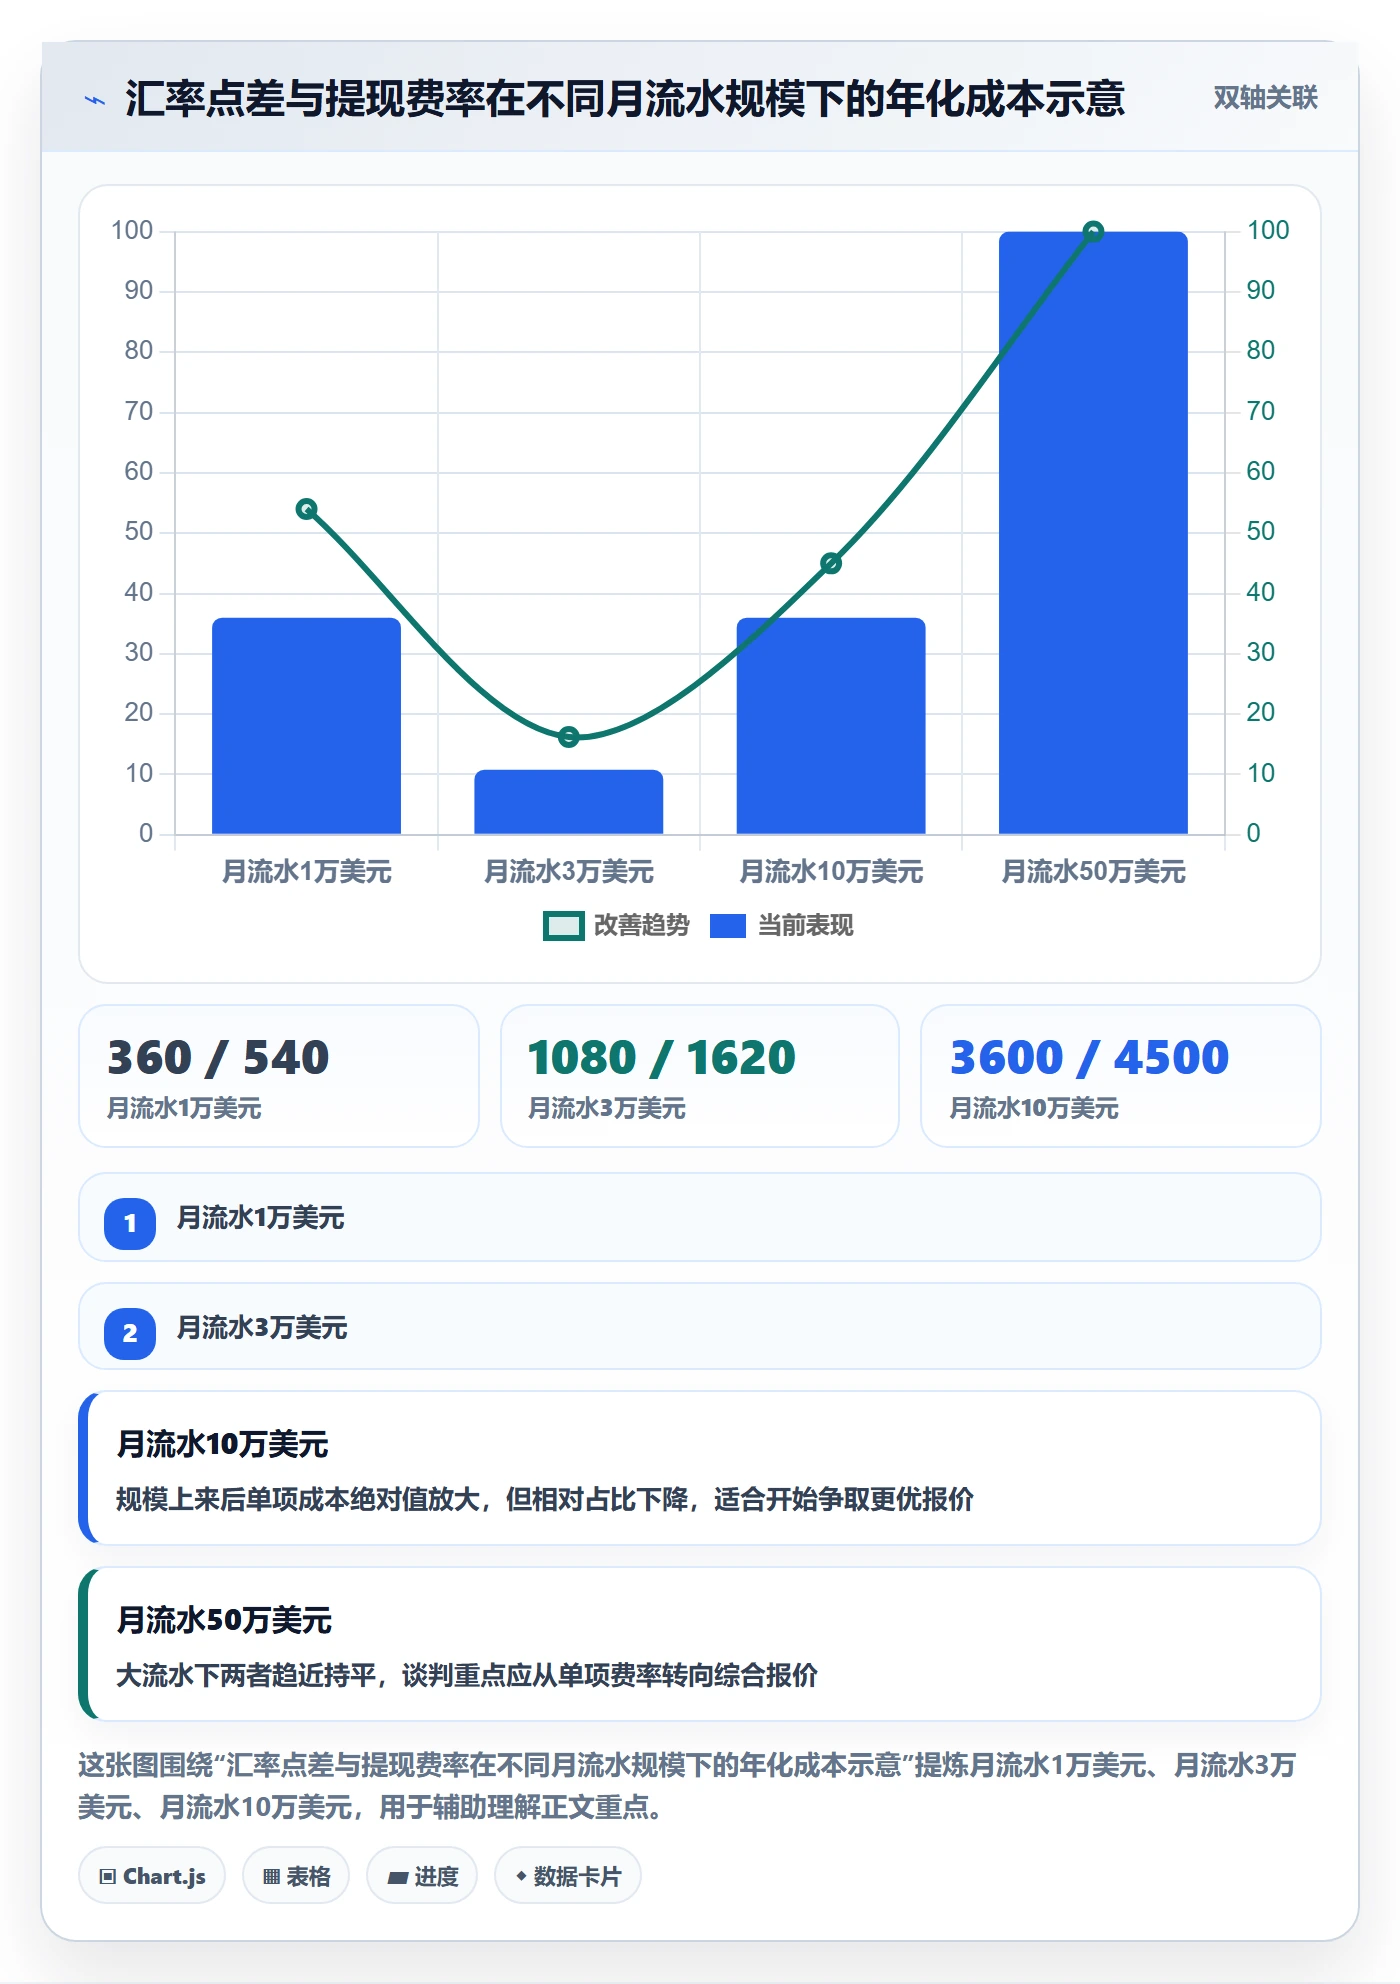1400x1984 pixels.
Task: Open the 1080 / 1620 data card
Action: 700,1076
